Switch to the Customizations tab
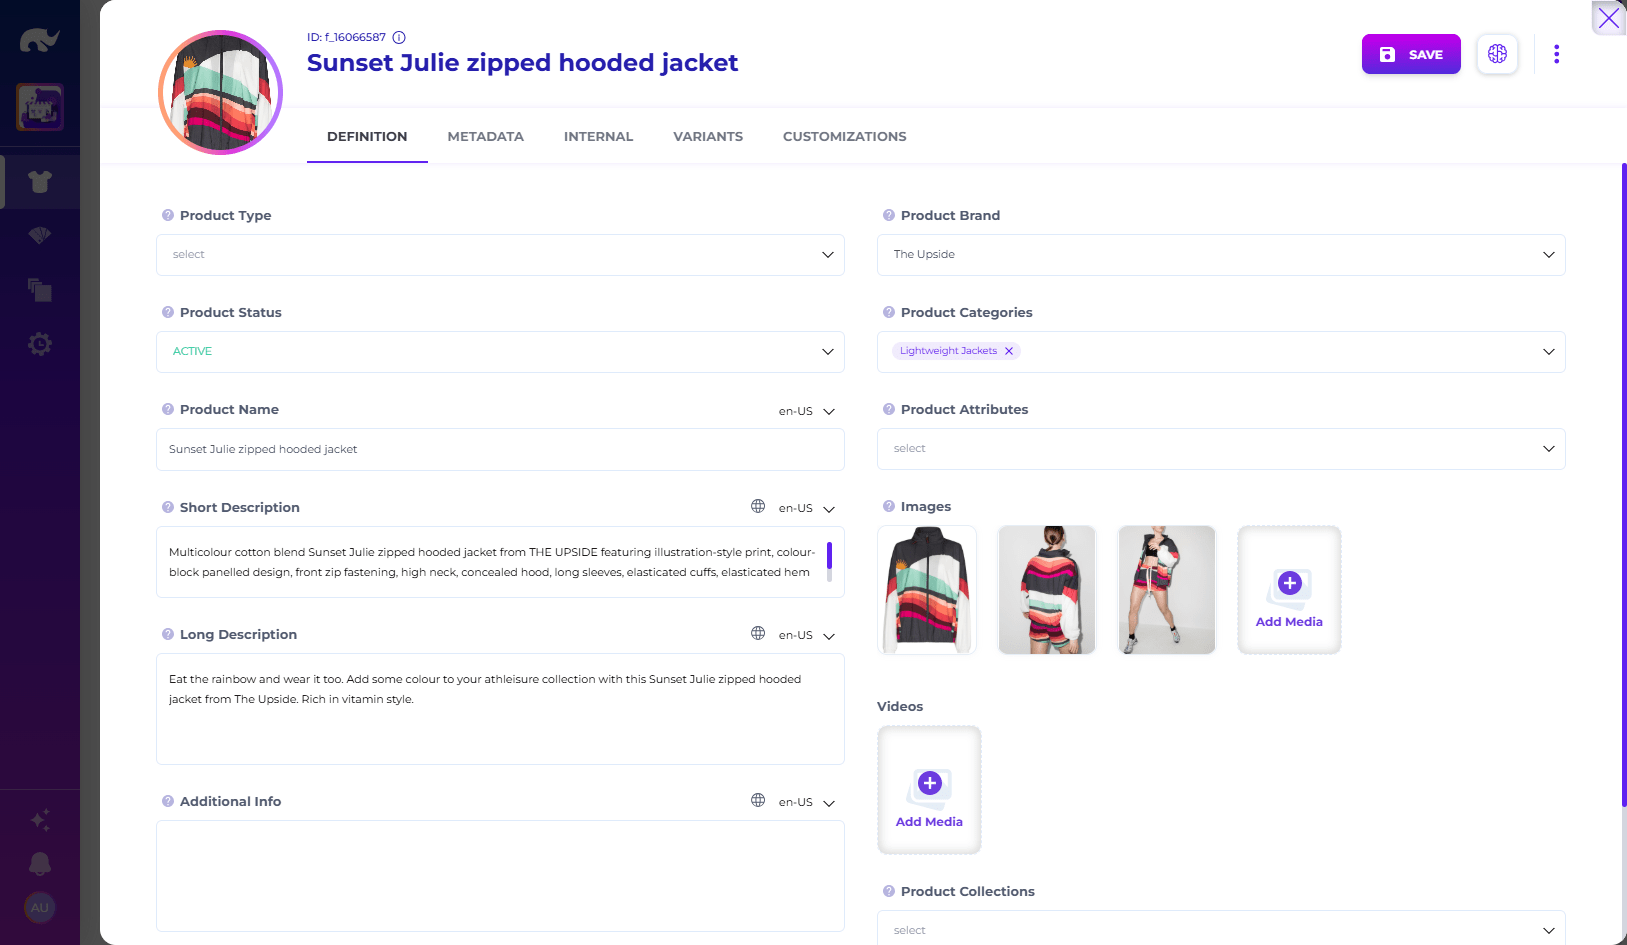 pos(845,136)
